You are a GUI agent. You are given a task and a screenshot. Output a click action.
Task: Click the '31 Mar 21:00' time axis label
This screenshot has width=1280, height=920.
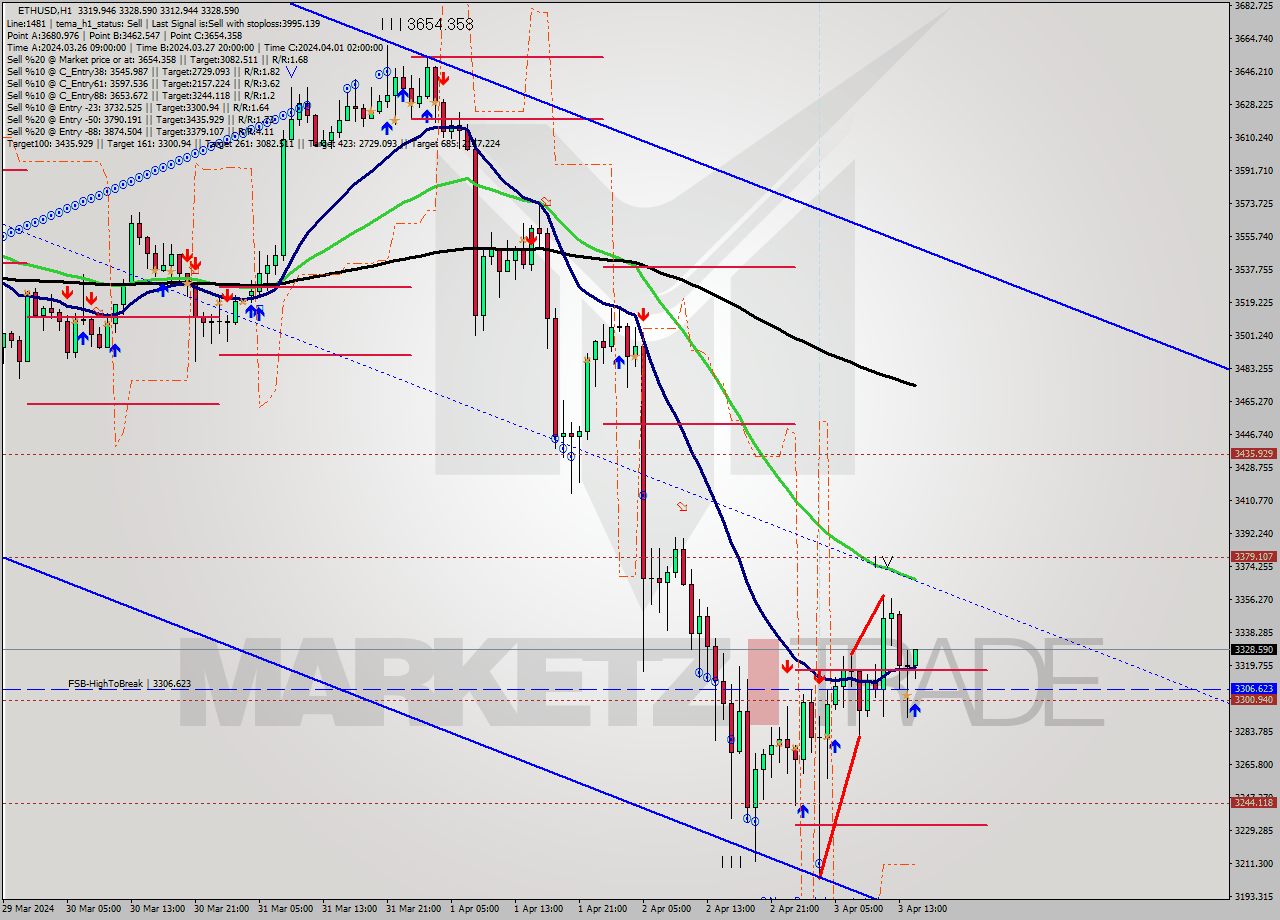(414, 909)
